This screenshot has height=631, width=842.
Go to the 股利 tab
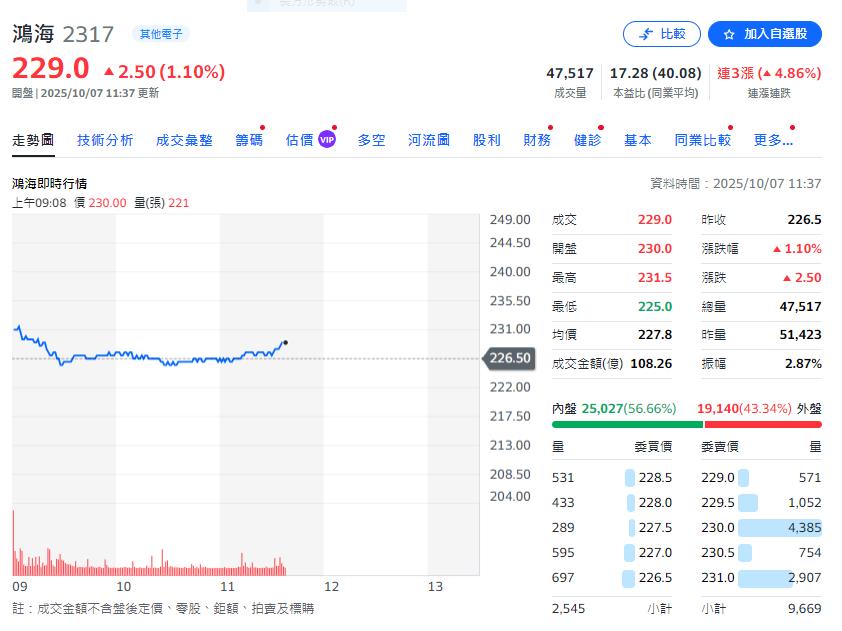[x=487, y=140]
